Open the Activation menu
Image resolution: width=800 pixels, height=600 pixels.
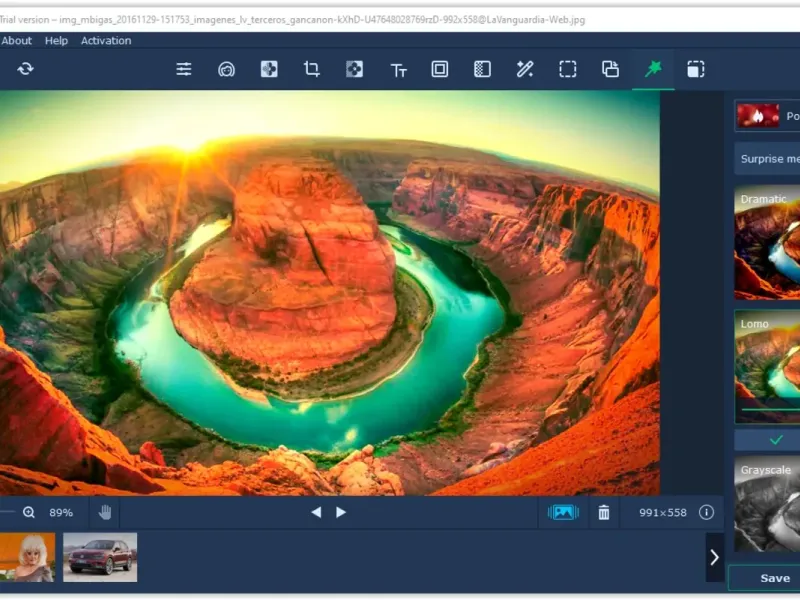click(x=106, y=41)
